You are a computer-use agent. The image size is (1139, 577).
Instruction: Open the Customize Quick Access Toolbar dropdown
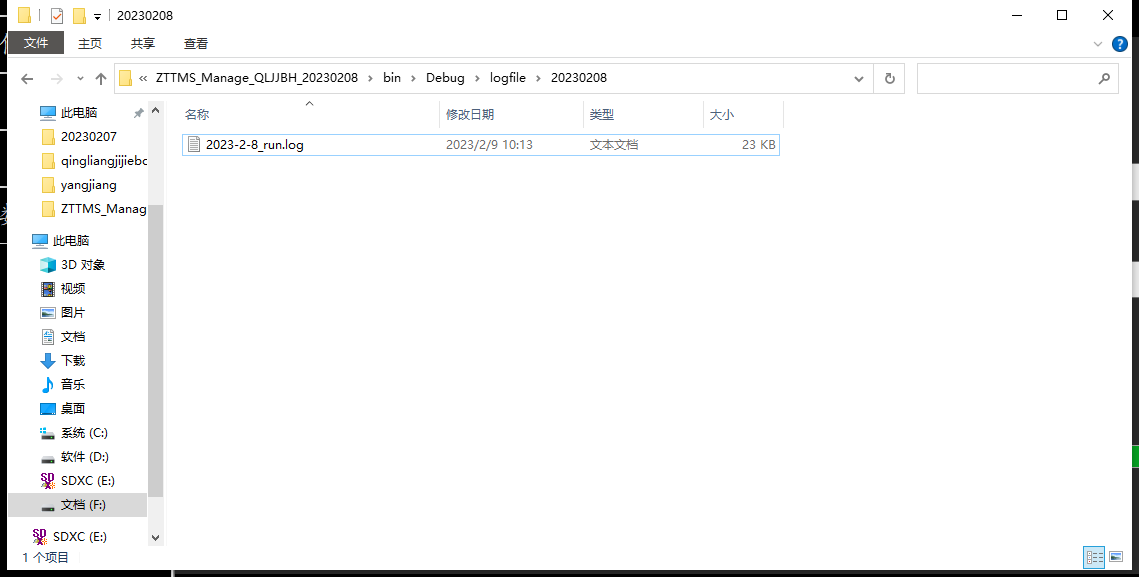coord(97,17)
